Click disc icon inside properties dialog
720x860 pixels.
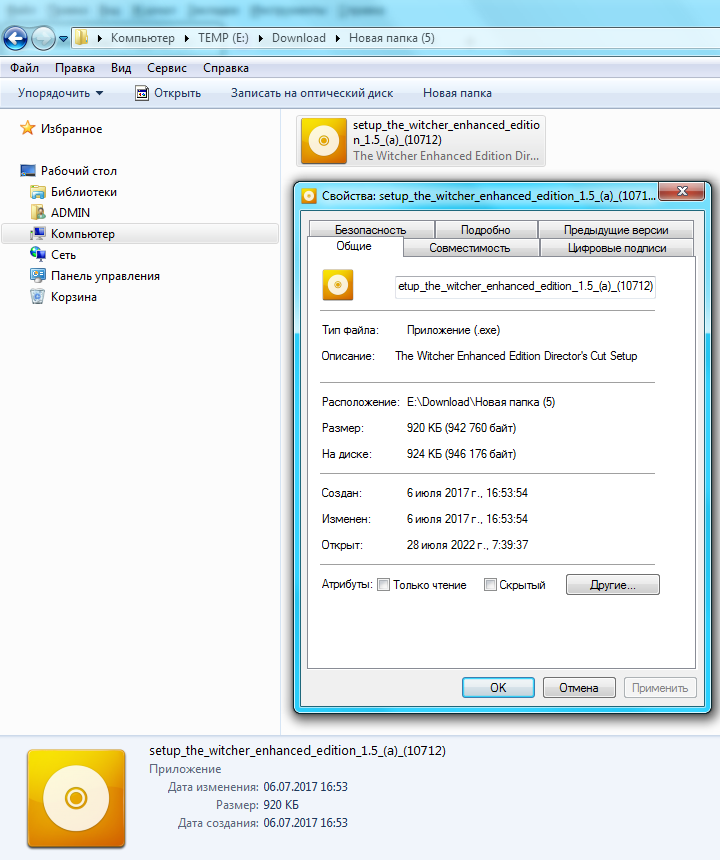pyautogui.click(x=338, y=285)
